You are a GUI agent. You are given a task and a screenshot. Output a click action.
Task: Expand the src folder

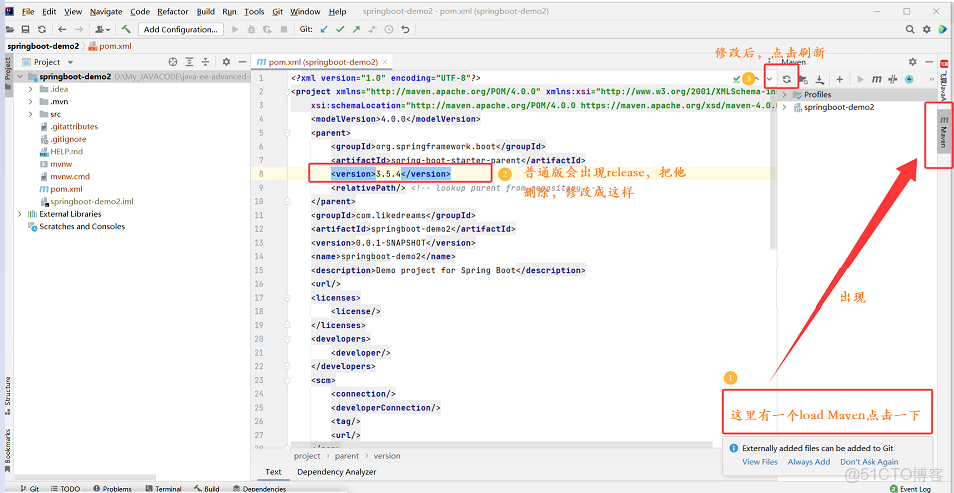30,114
